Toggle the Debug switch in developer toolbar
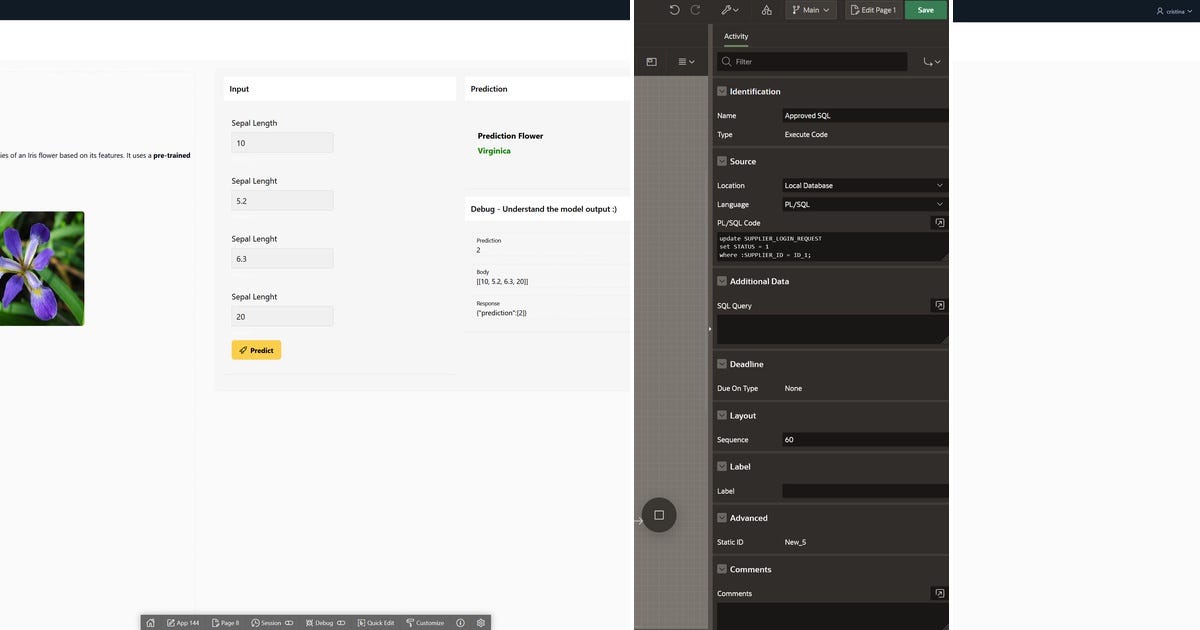This screenshot has width=1200, height=630. pyautogui.click(x=340, y=622)
